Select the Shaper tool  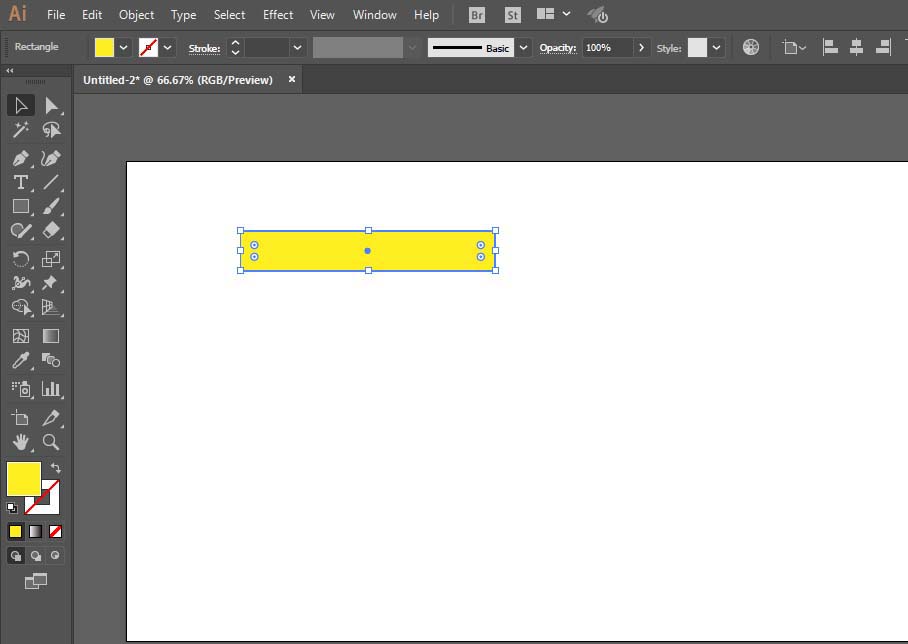[x=21, y=230]
